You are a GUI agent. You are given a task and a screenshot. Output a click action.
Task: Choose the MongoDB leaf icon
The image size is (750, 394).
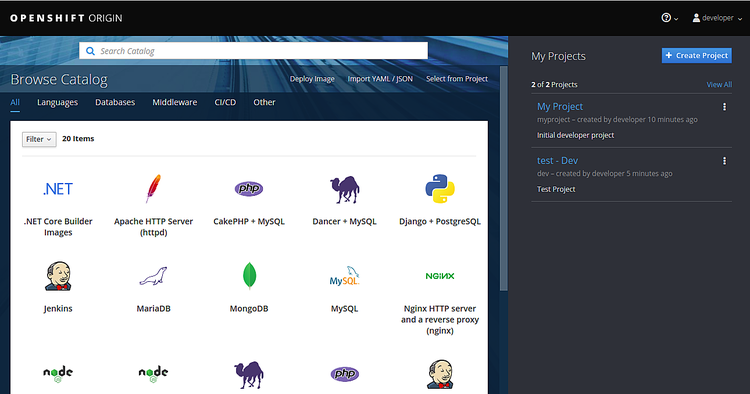pos(249,276)
